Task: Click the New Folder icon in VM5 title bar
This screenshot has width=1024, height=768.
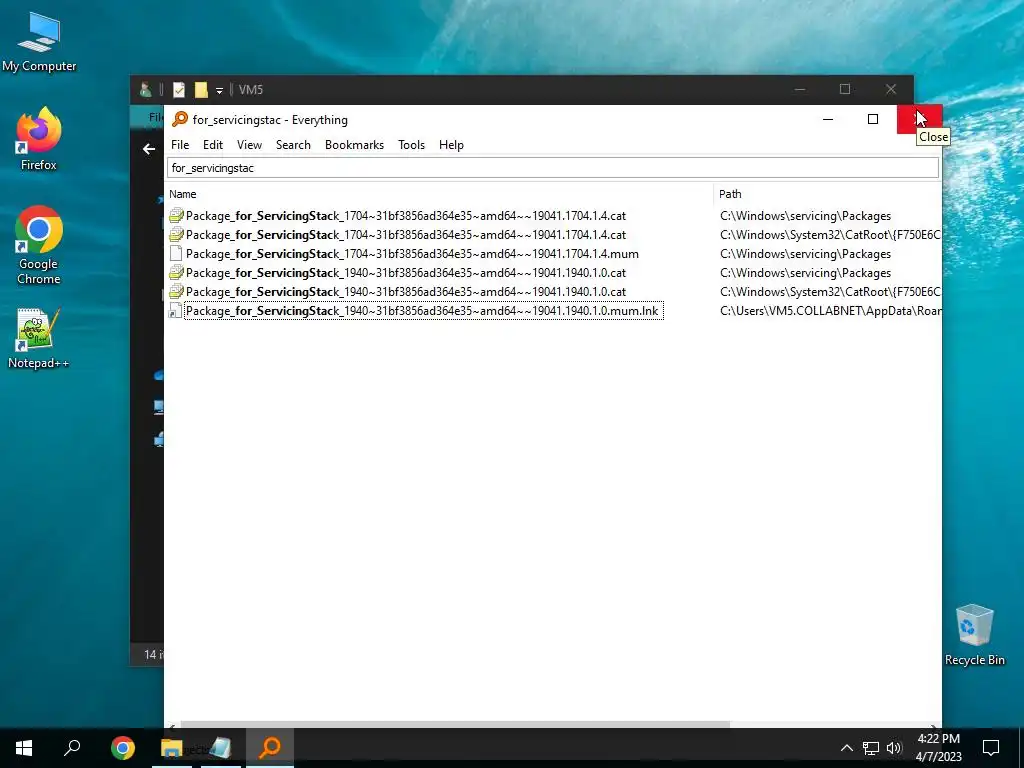Action: coord(201,89)
